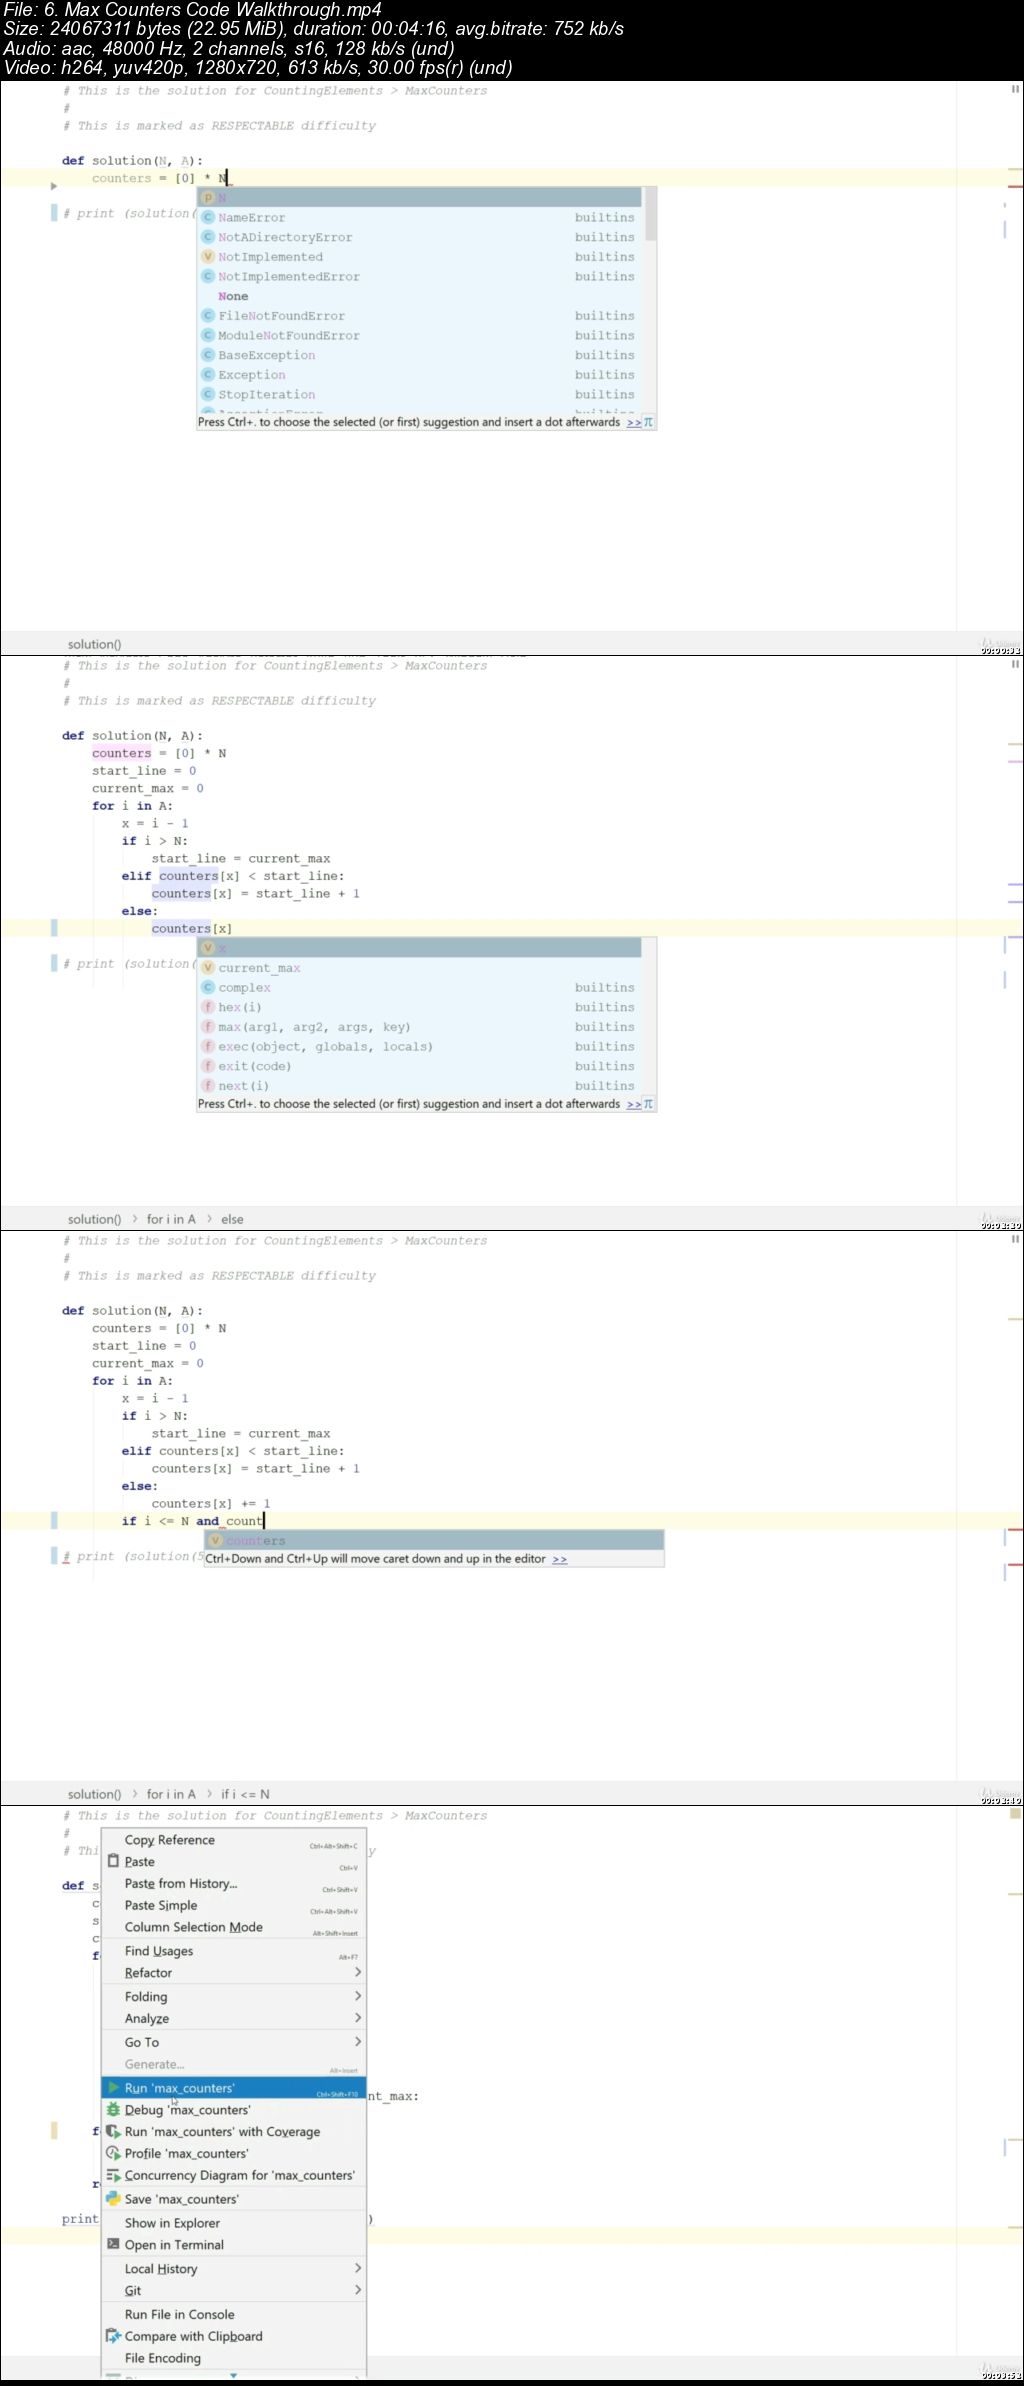The width and height of the screenshot is (1024, 2386).
Task: Expand the Local History submenu arrow
Action: click(358, 2268)
